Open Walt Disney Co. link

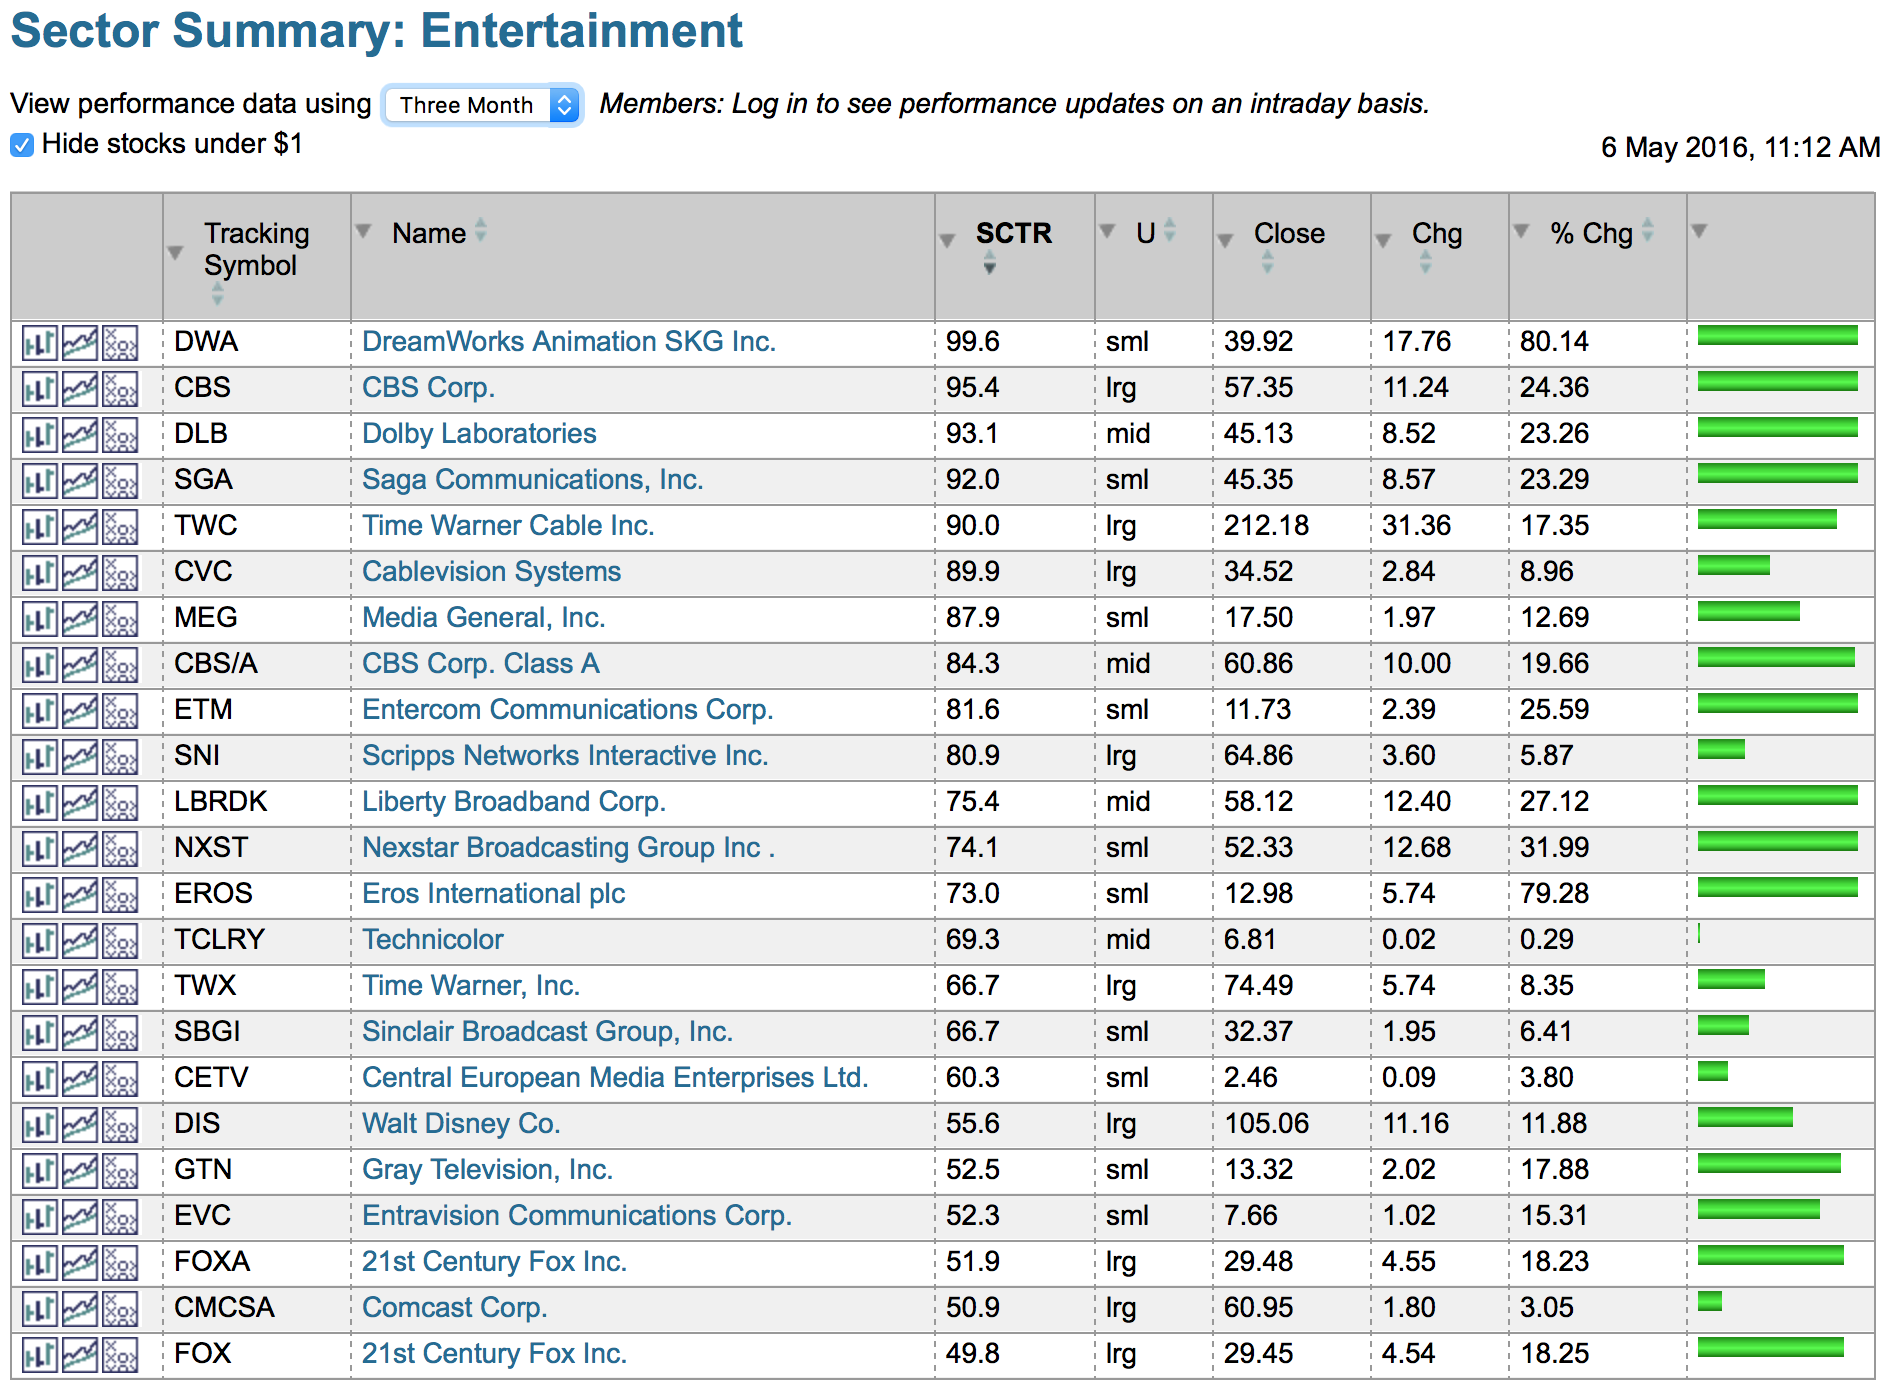tap(460, 1124)
